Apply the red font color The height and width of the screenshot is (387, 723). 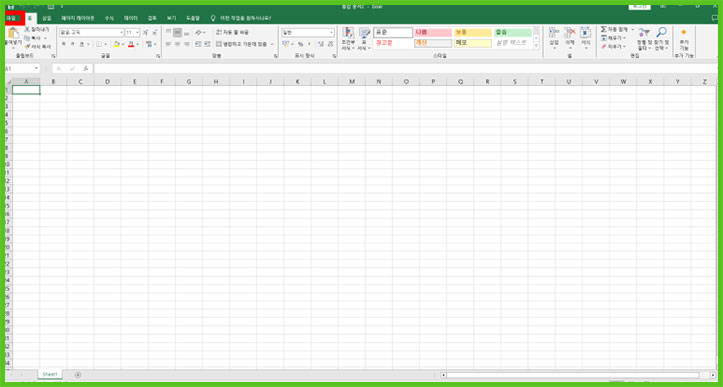click(x=131, y=44)
